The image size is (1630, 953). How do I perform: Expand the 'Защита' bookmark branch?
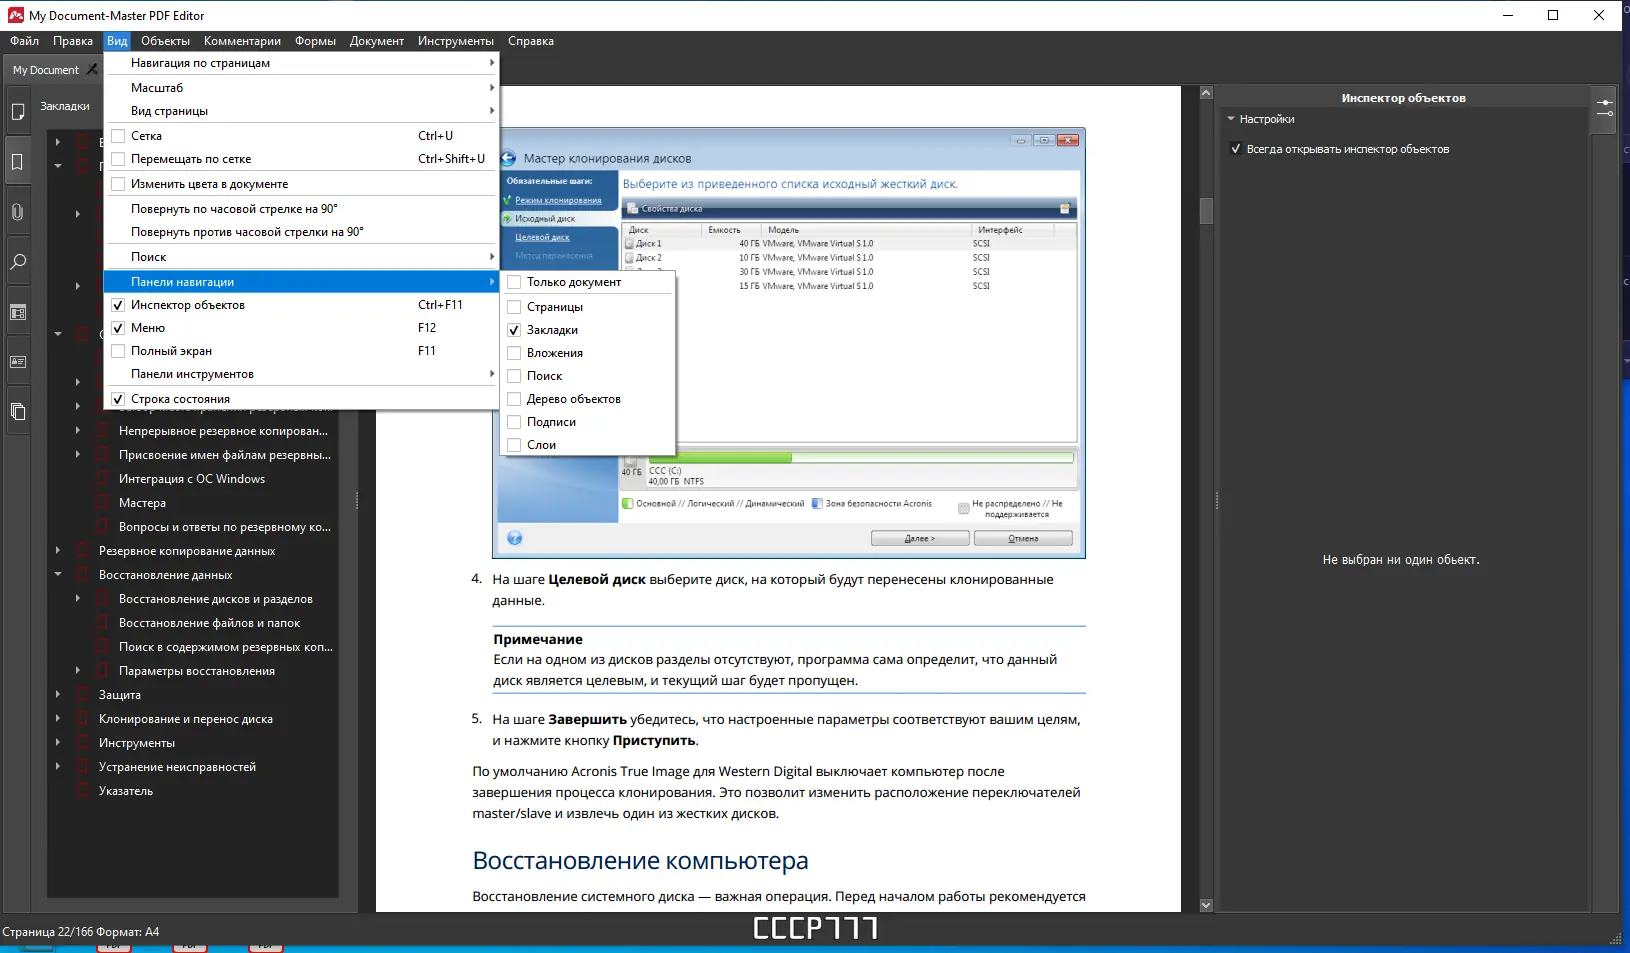(x=60, y=694)
